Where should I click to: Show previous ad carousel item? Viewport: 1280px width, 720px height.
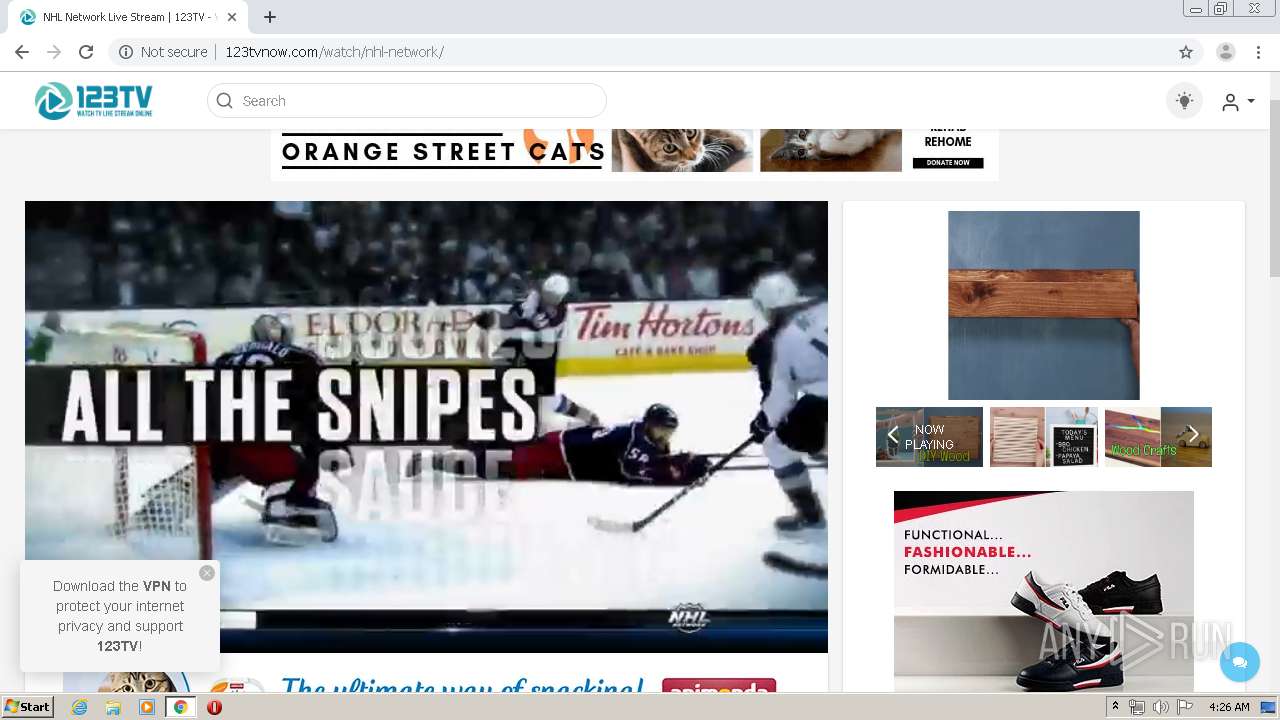coord(893,435)
